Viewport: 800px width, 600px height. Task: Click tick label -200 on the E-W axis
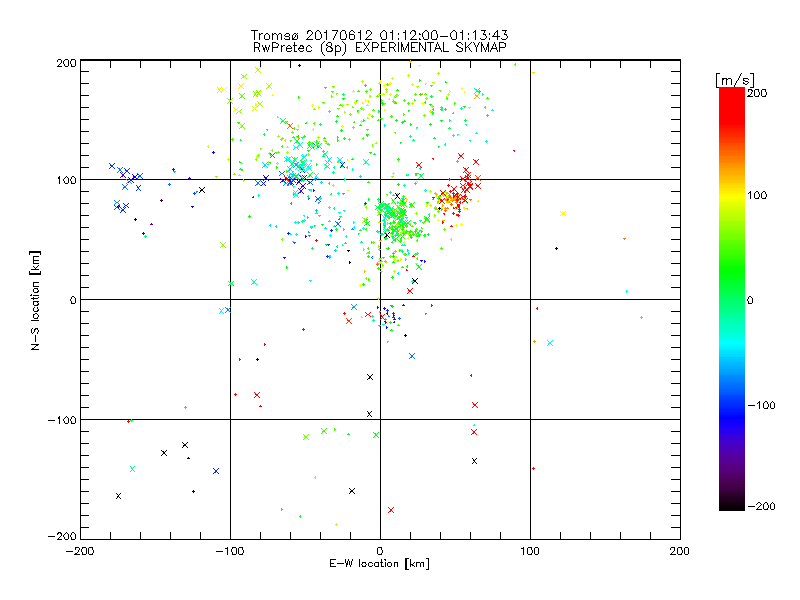point(80,551)
